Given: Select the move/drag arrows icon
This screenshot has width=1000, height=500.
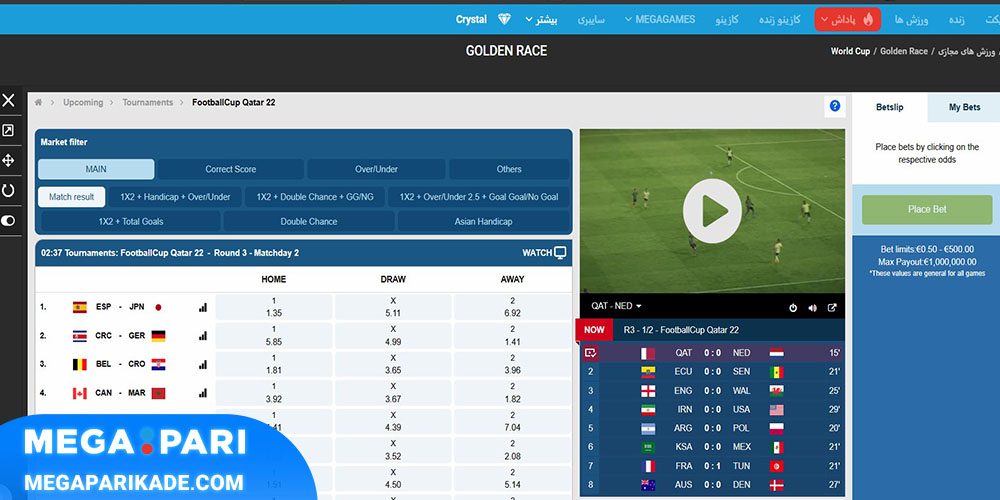Looking at the screenshot, I should 8,160.
